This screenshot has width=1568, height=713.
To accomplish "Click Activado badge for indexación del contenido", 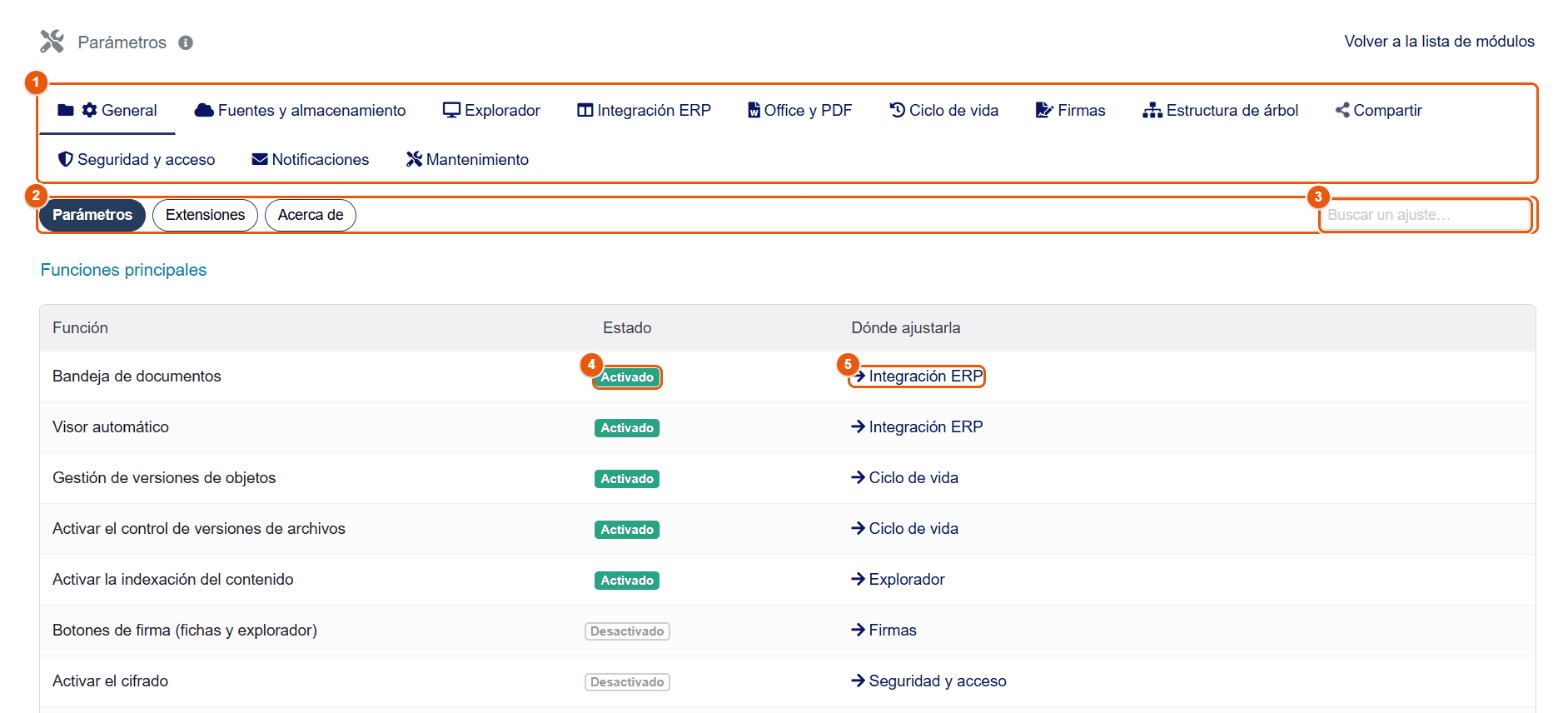I will click(627, 580).
